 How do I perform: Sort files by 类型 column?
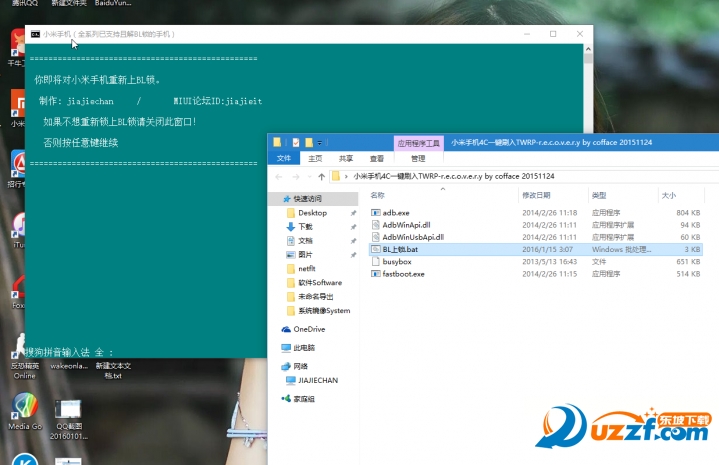coord(599,195)
